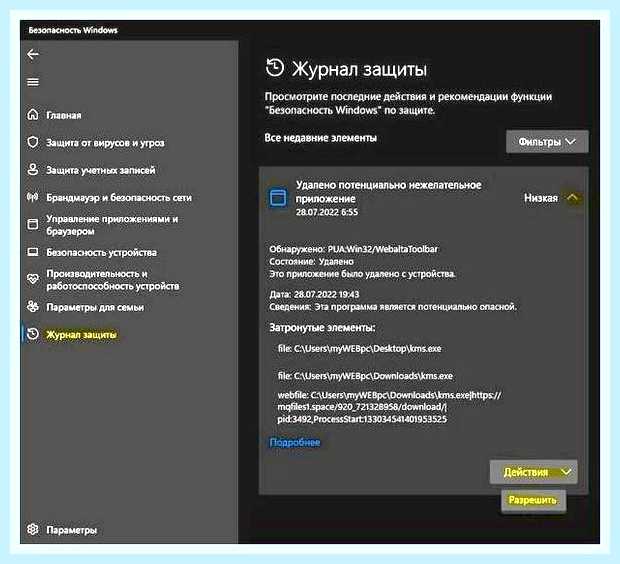Screen dimensions: 620x564
Task: Click the heart icon for device performance
Action: 33,279
